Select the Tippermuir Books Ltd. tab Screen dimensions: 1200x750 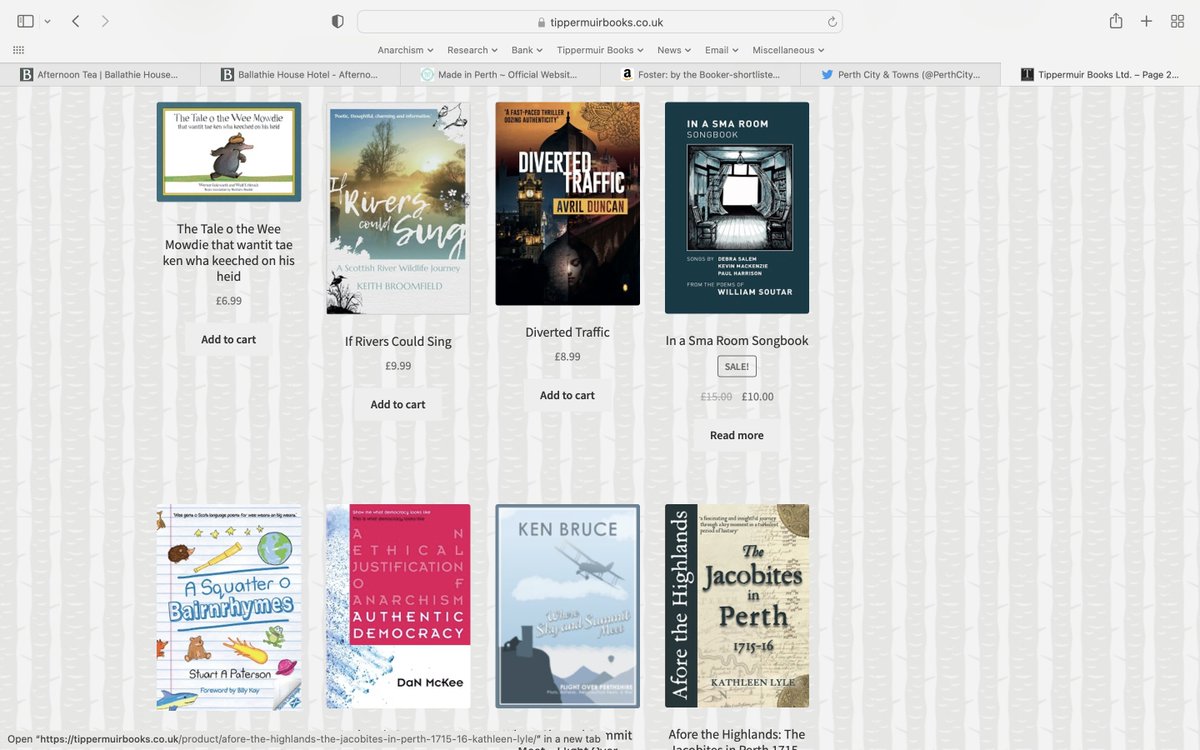[x=1100, y=74]
